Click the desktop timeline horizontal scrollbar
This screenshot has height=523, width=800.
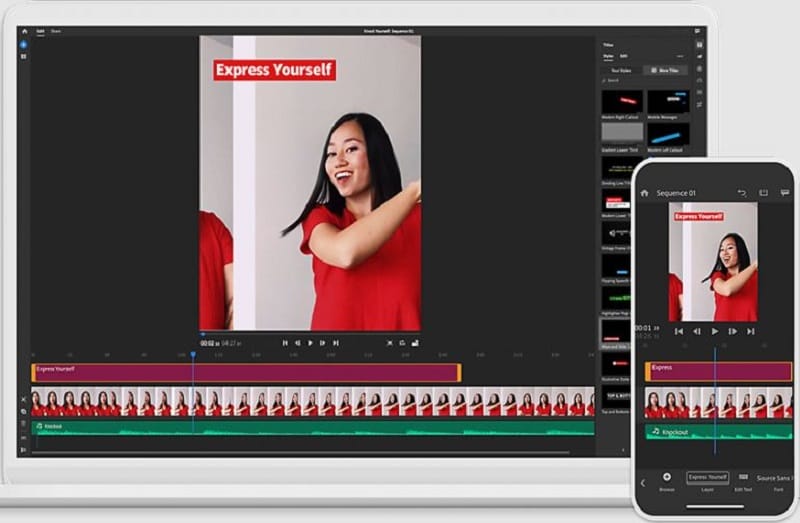click(300, 452)
